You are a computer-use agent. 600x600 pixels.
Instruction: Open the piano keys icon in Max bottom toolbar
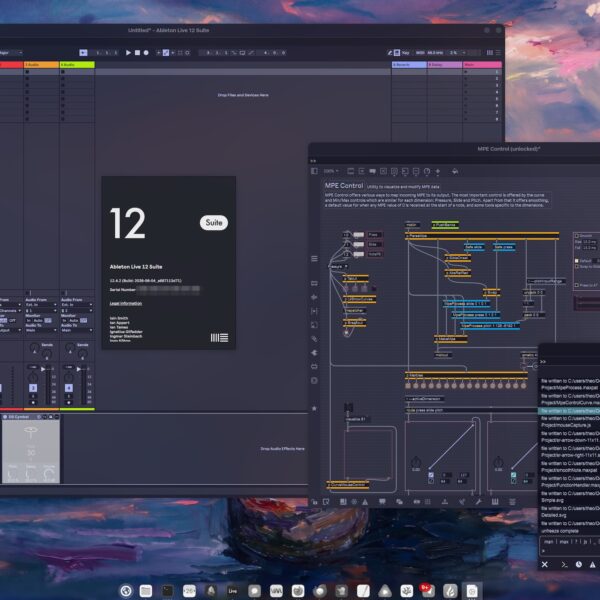(495, 502)
